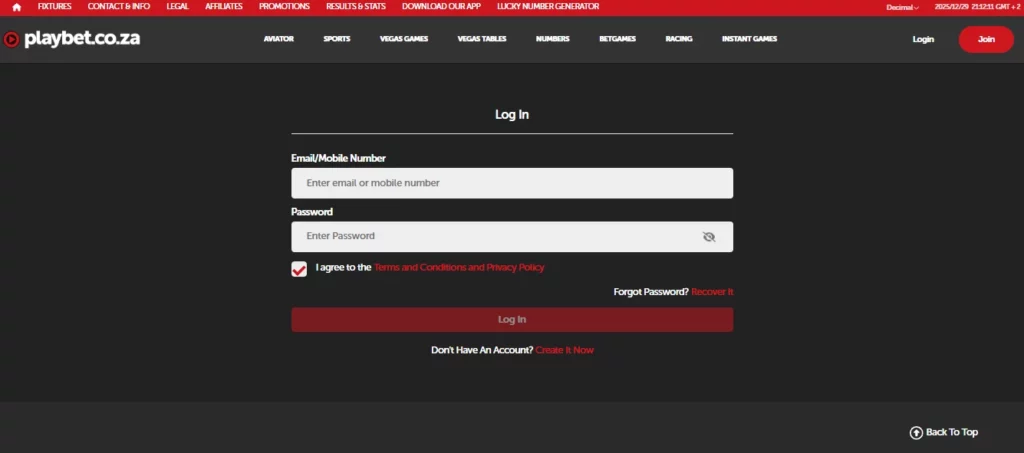Click the red Join button

click(985, 39)
